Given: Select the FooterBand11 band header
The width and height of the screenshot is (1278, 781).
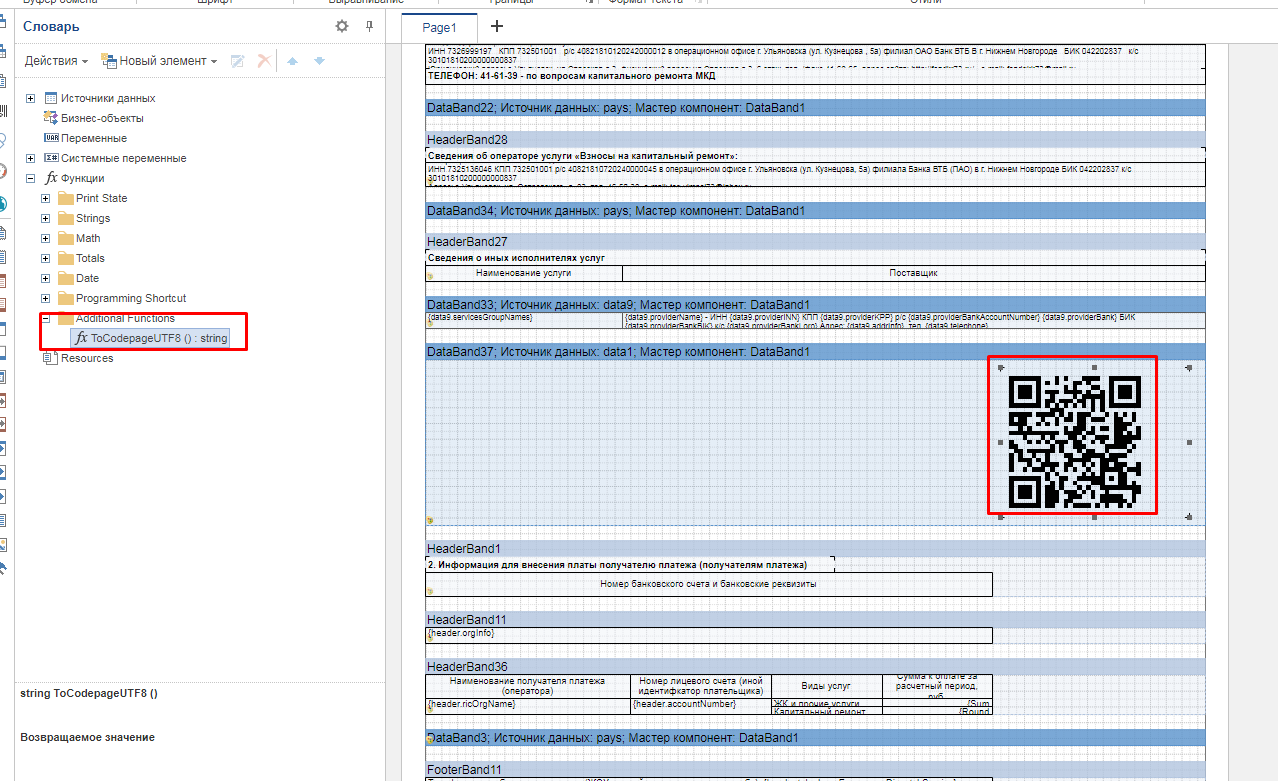Looking at the screenshot, I should [x=815, y=770].
